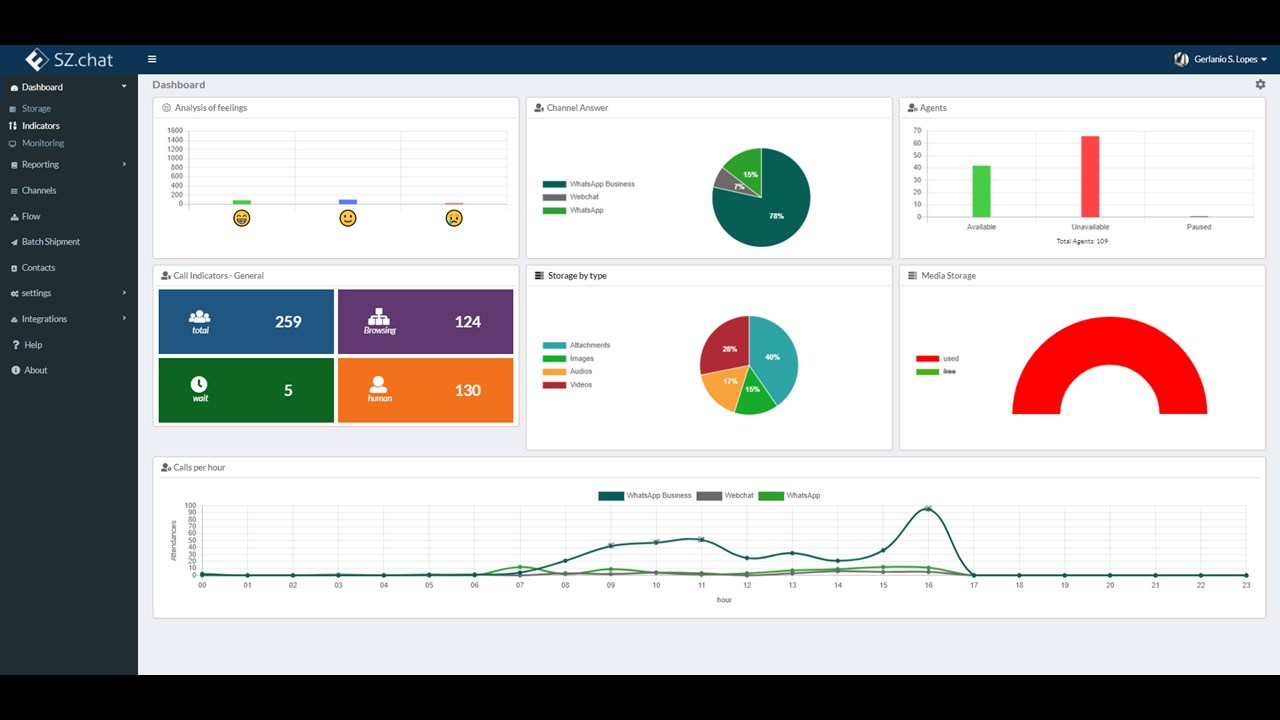Expand the settings submenu
The height and width of the screenshot is (720, 1280).
point(124,293)
